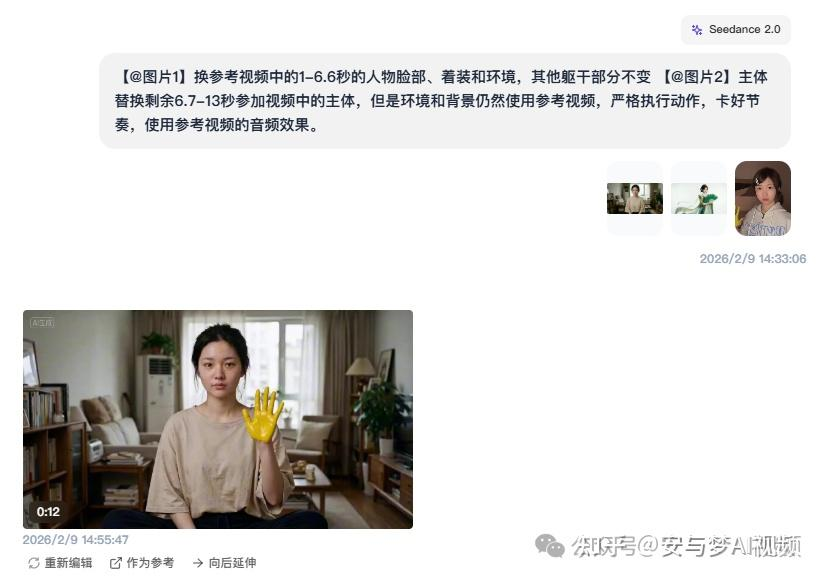Viewport: 822px width, 579px height.
Task: Click the 作为参考 external-link icon
Action: 115,563
